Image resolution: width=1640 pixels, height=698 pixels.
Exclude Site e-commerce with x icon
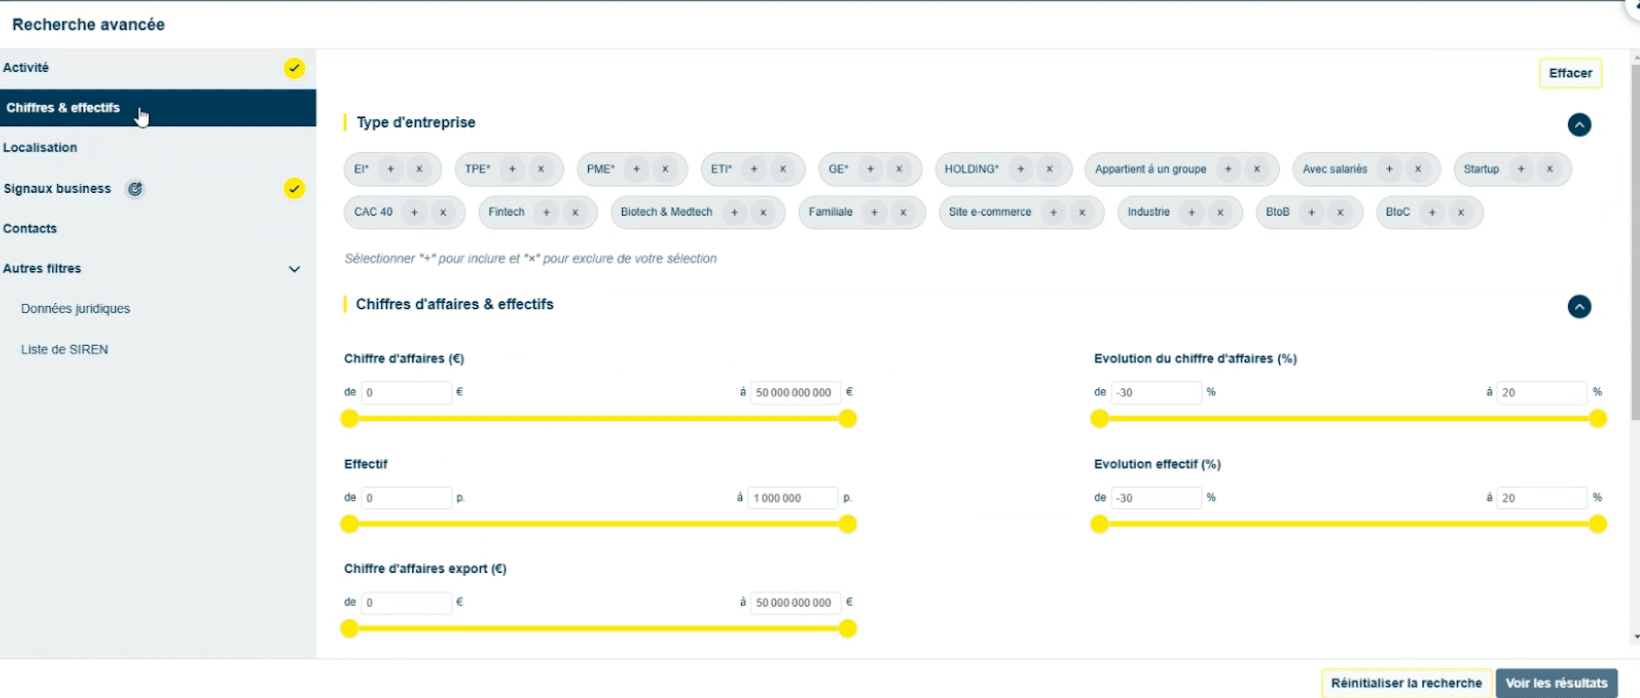pos(1082,212)
